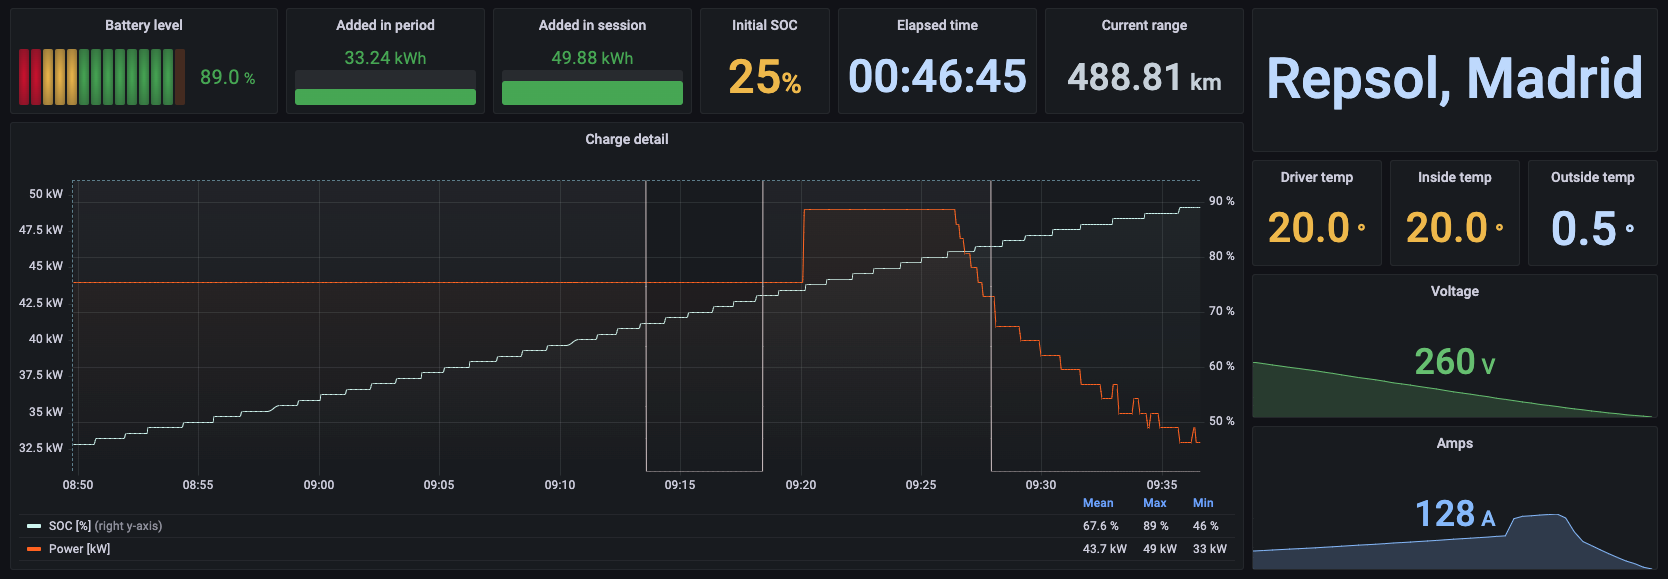Click the 09:00 time axis label

pos(319,485)
